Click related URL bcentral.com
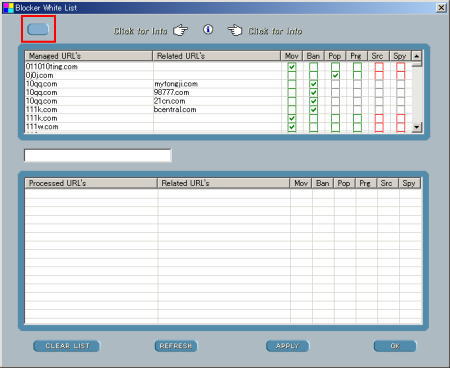This screenshot has height=368, width=450. point(175,110)
